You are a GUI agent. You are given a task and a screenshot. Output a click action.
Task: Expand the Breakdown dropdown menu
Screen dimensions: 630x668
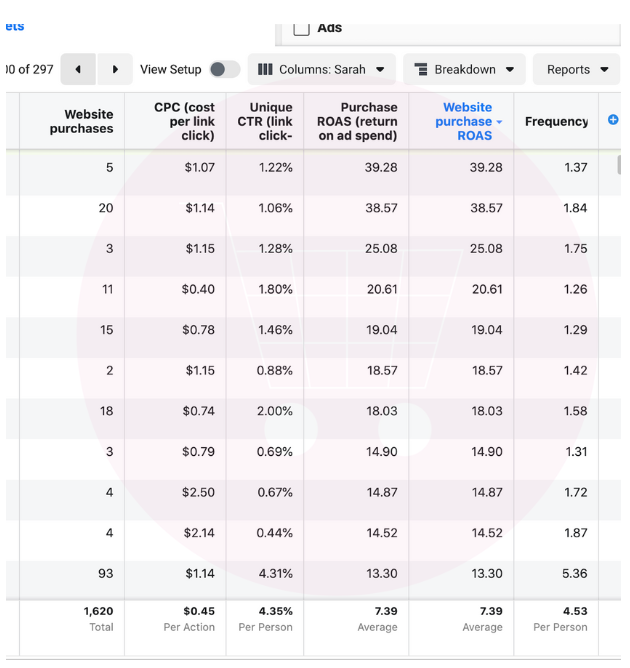pos(464,69)
